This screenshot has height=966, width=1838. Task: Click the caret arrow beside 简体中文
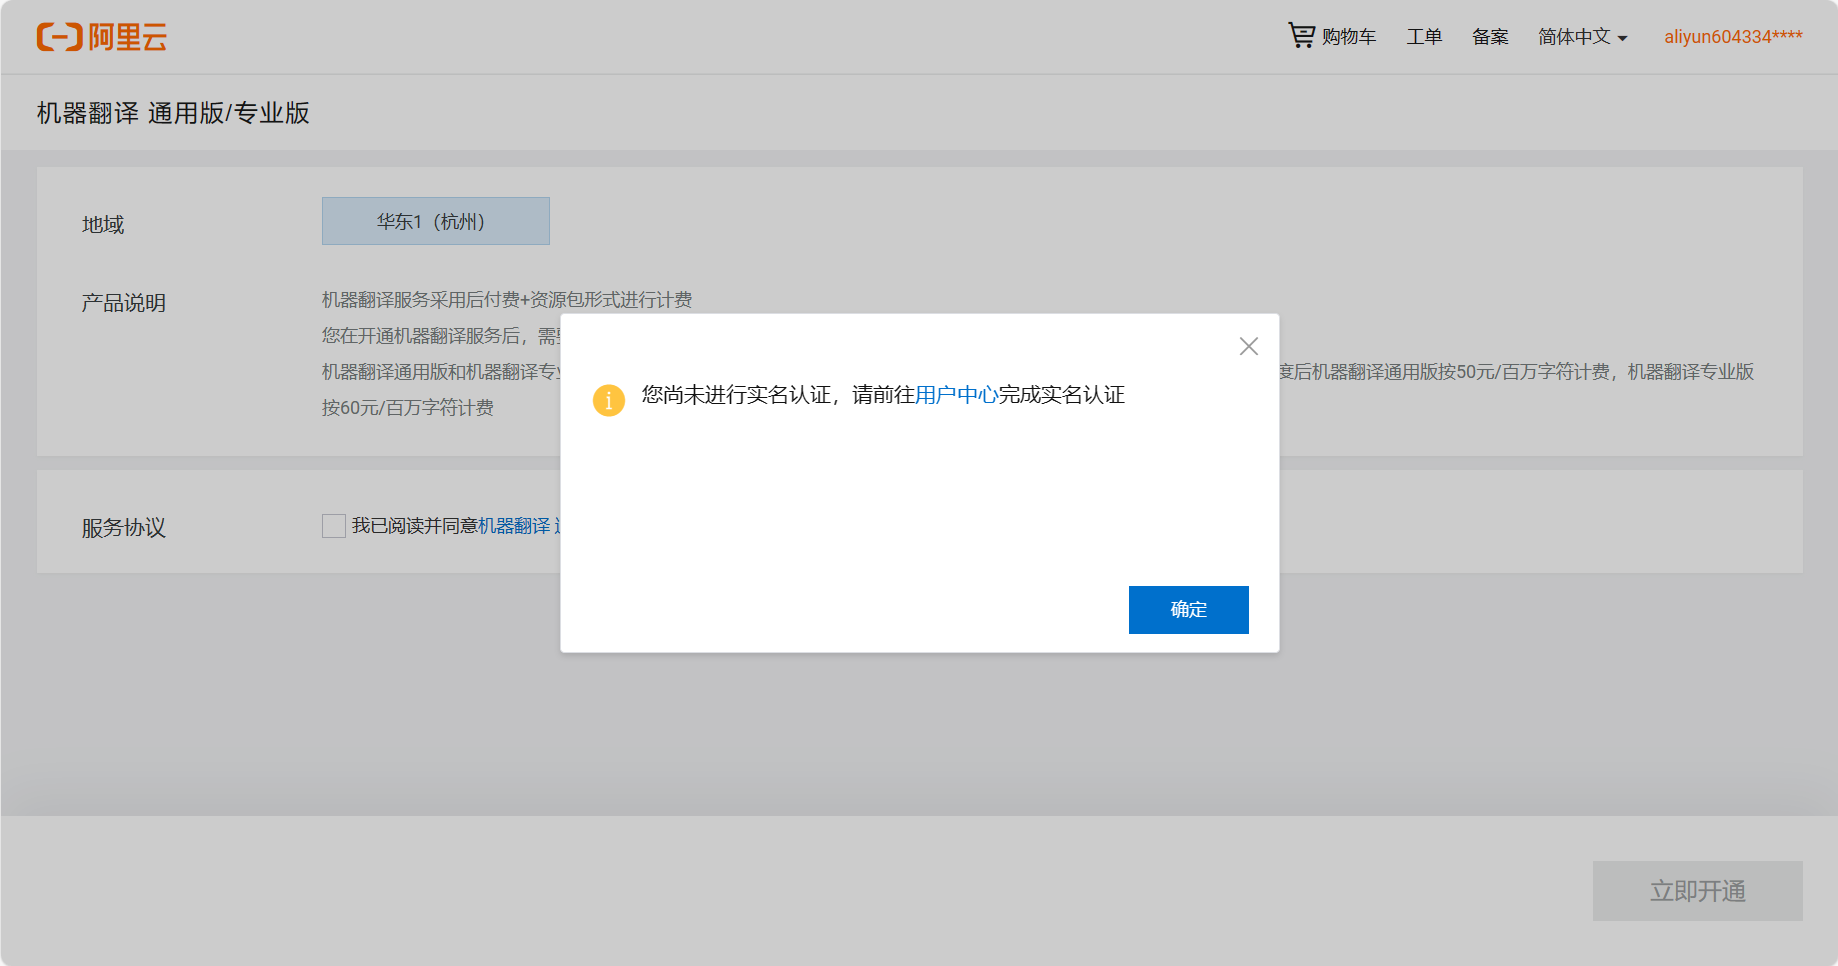pyautogui.click(x=1622, y=39)
